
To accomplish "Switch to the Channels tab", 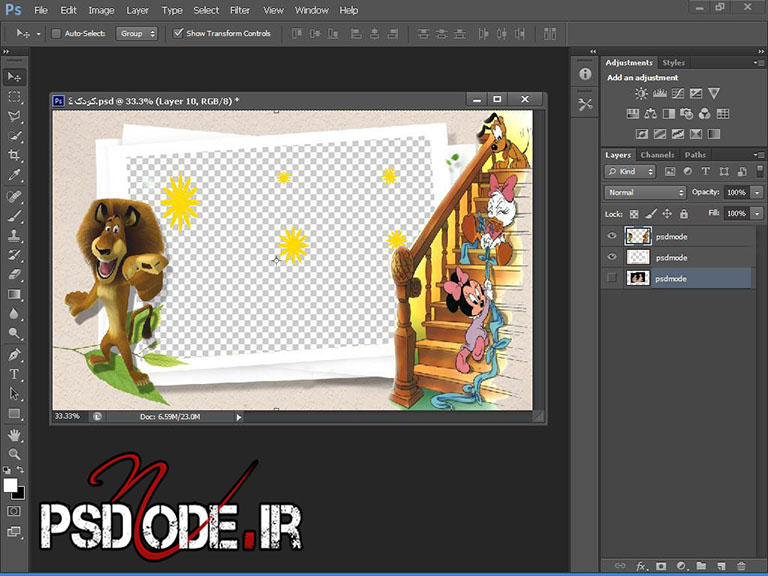I will point(657,155).
